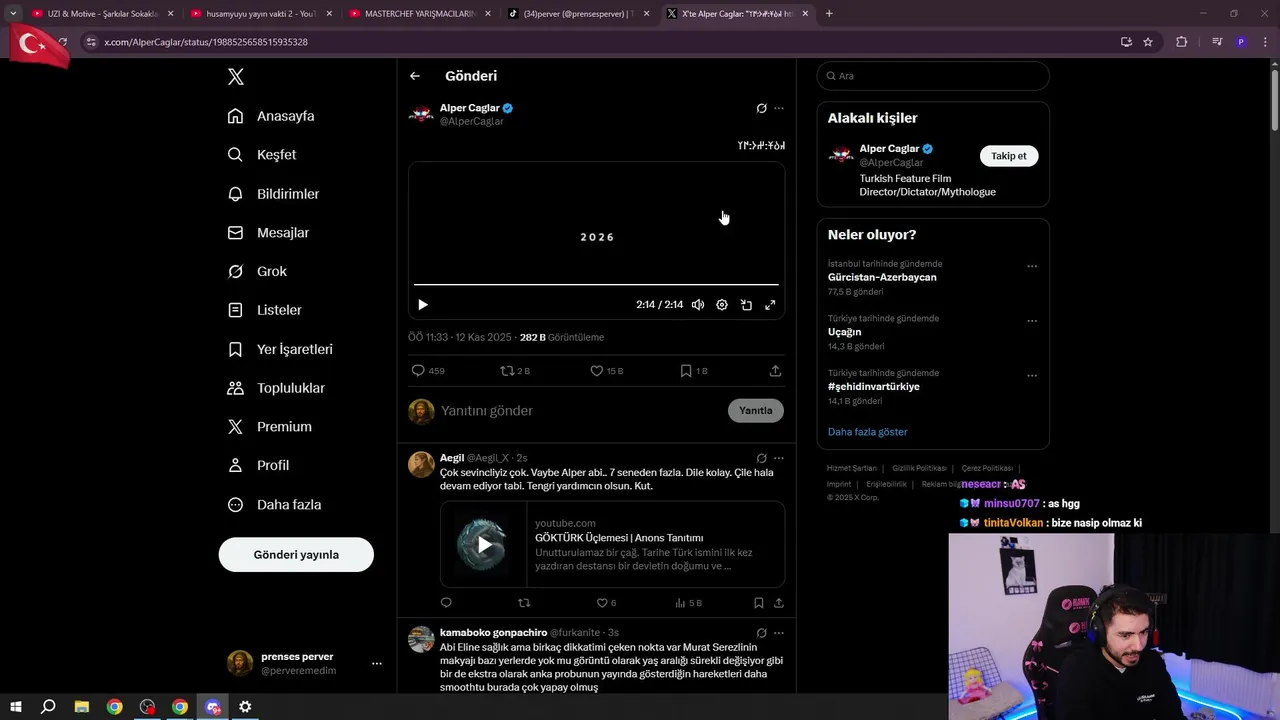Click Daha fazla göster link
Screen dimensions: 1280x720
click(867, 432)
